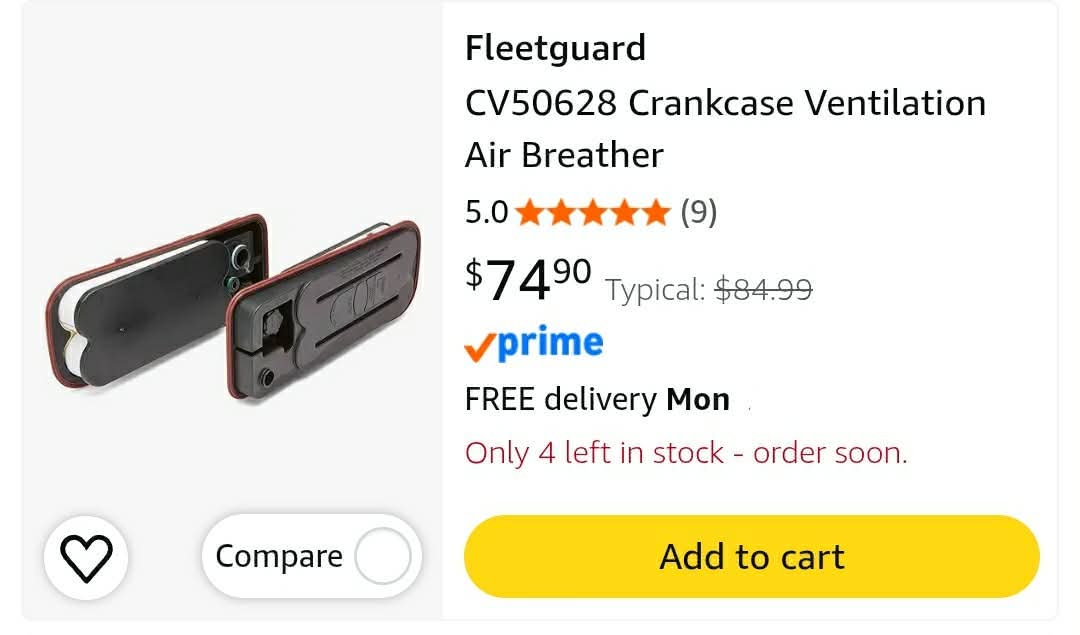1080x635 pixels.
Task: Click Only 4 left in stock notice
Action: tap(686, 453)
